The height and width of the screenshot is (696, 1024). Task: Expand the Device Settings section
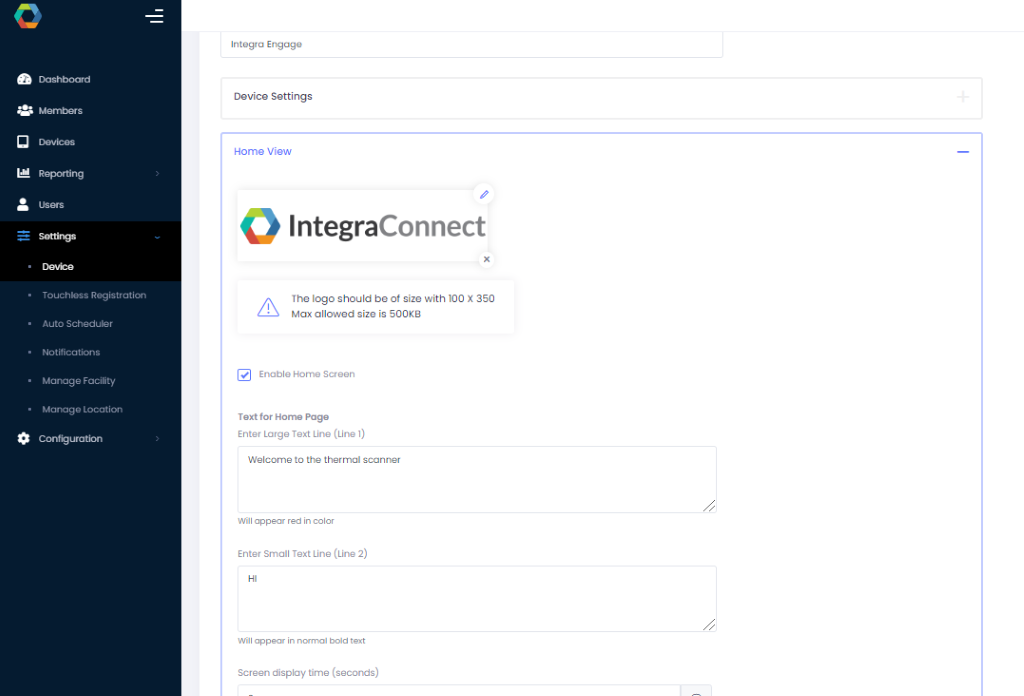point(962,97)
